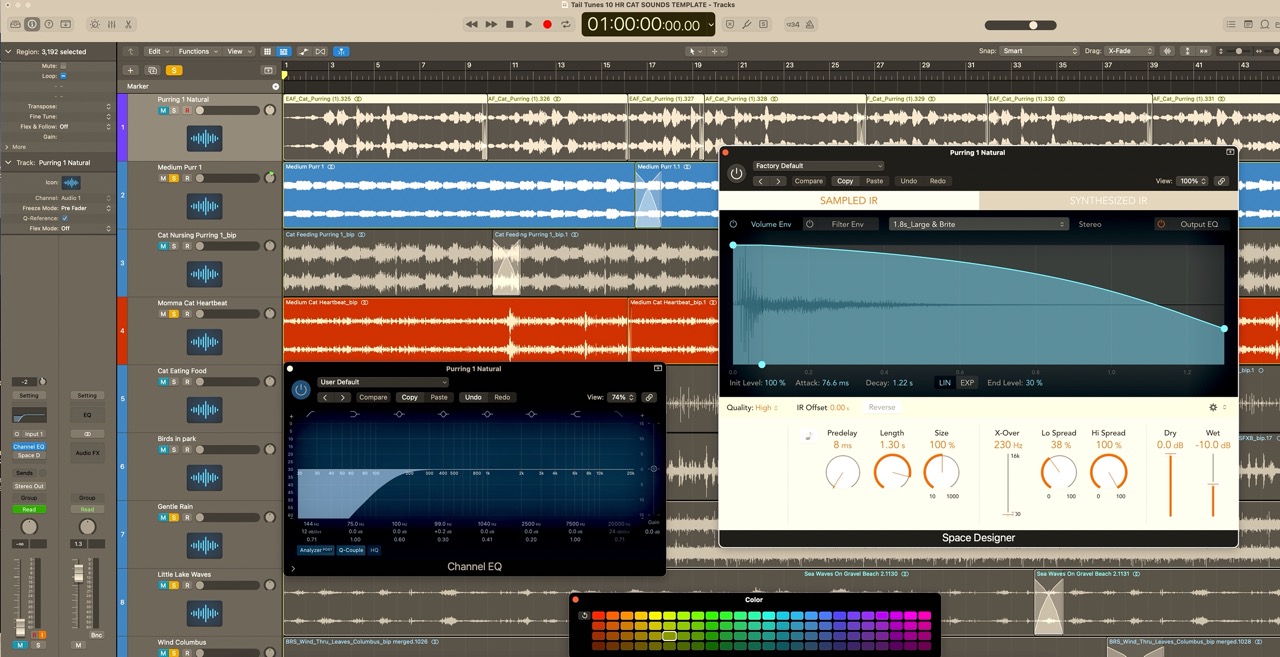The height and width of the screenshot is (657, 1280).
Task: Collapse the Track Purring 1 Natural disclosure triangle
Action: tap(8, 162)
